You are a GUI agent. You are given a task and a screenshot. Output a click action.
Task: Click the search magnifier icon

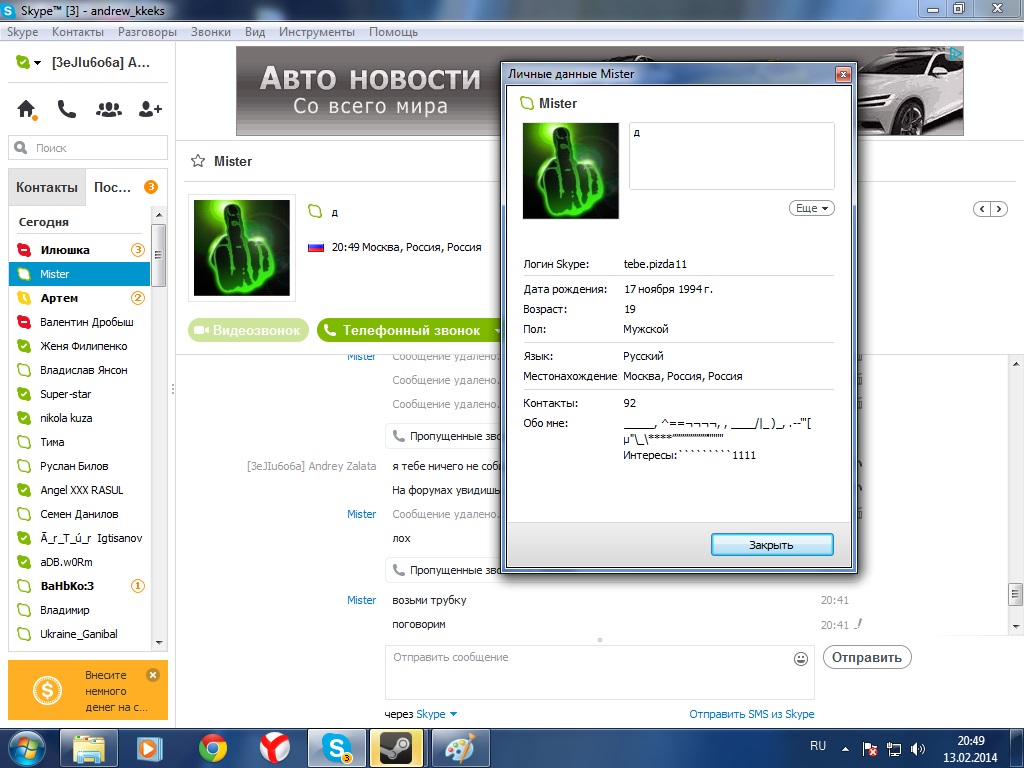21,148
